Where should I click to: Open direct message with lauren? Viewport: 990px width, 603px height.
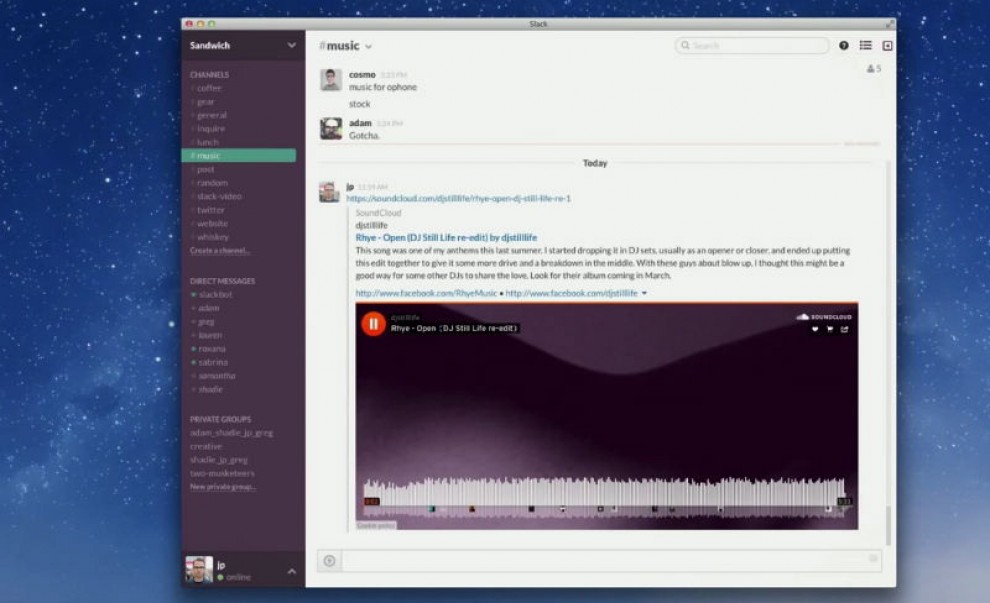pyautogui.click(x=210, y=335)
